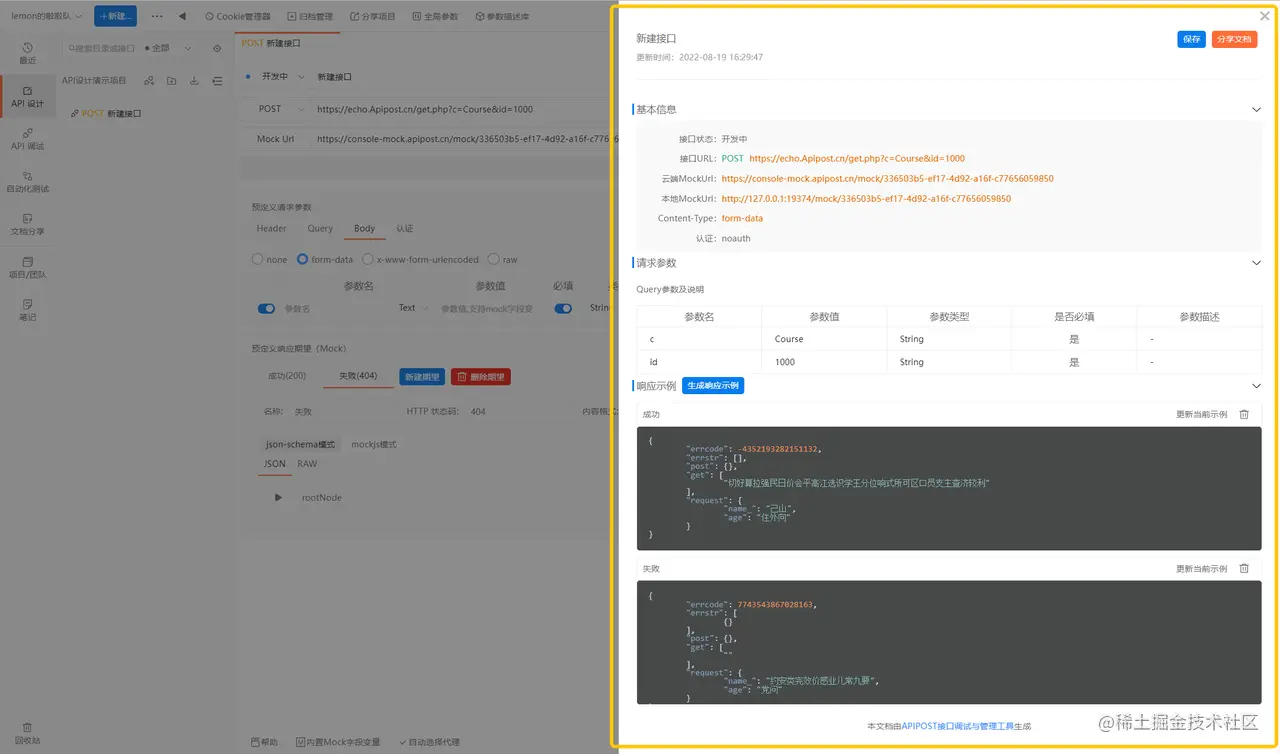Click the locate target icon beside 全部 filter
The width and height of the screenshot is (1280, 754).
coord(217,48)
